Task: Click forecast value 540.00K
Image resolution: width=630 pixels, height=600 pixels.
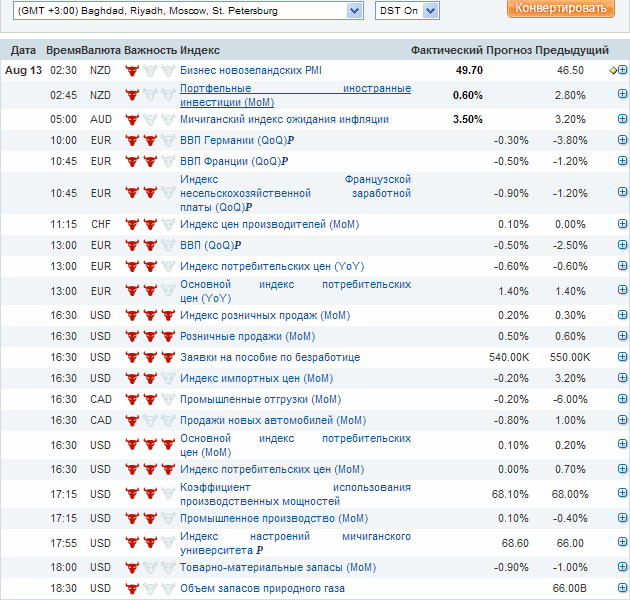Action: (x=509, y=357)
